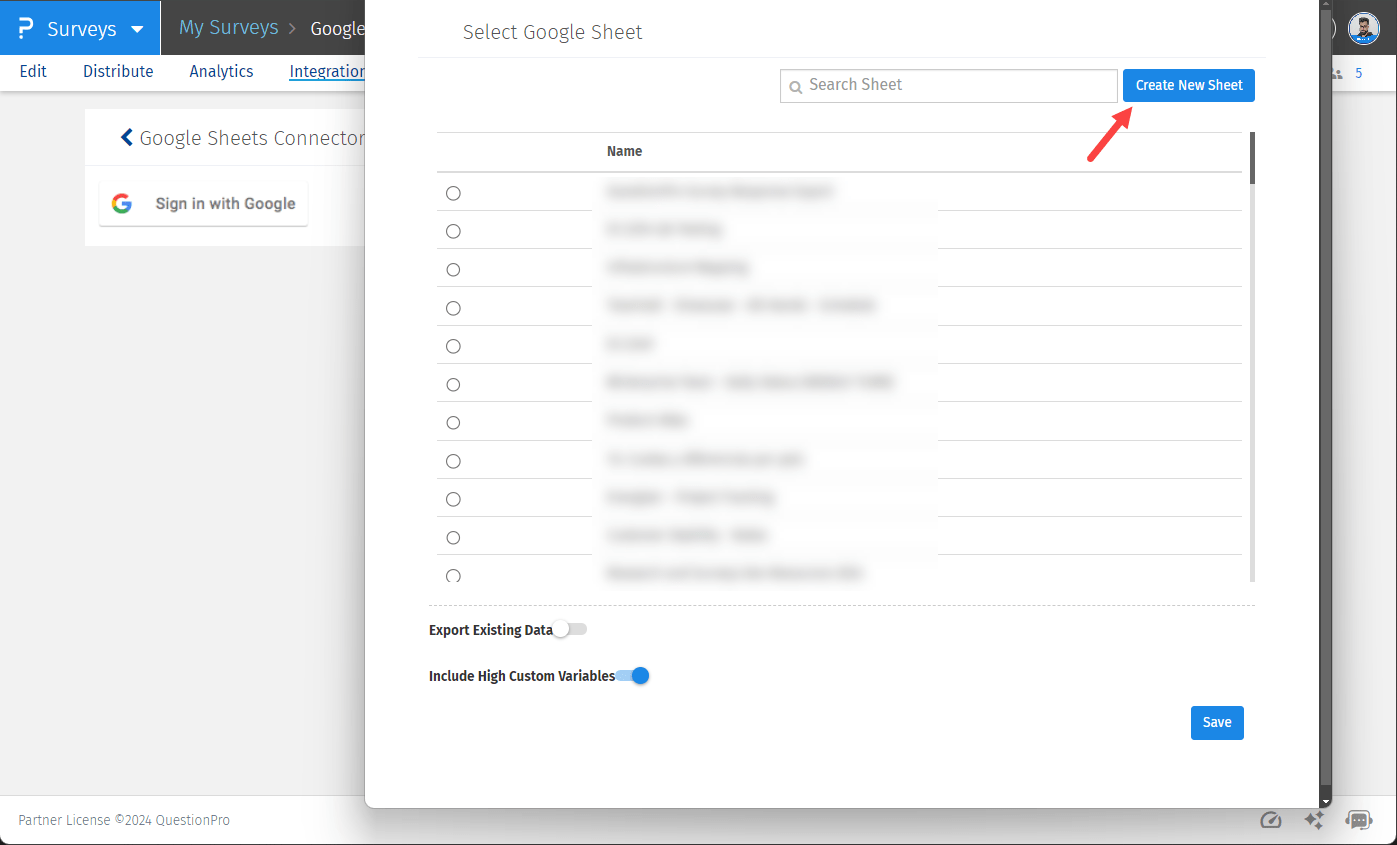Select the first sheet's radio button
Viewport: 1397px width, 845px height.
click(x=453, y=193)
